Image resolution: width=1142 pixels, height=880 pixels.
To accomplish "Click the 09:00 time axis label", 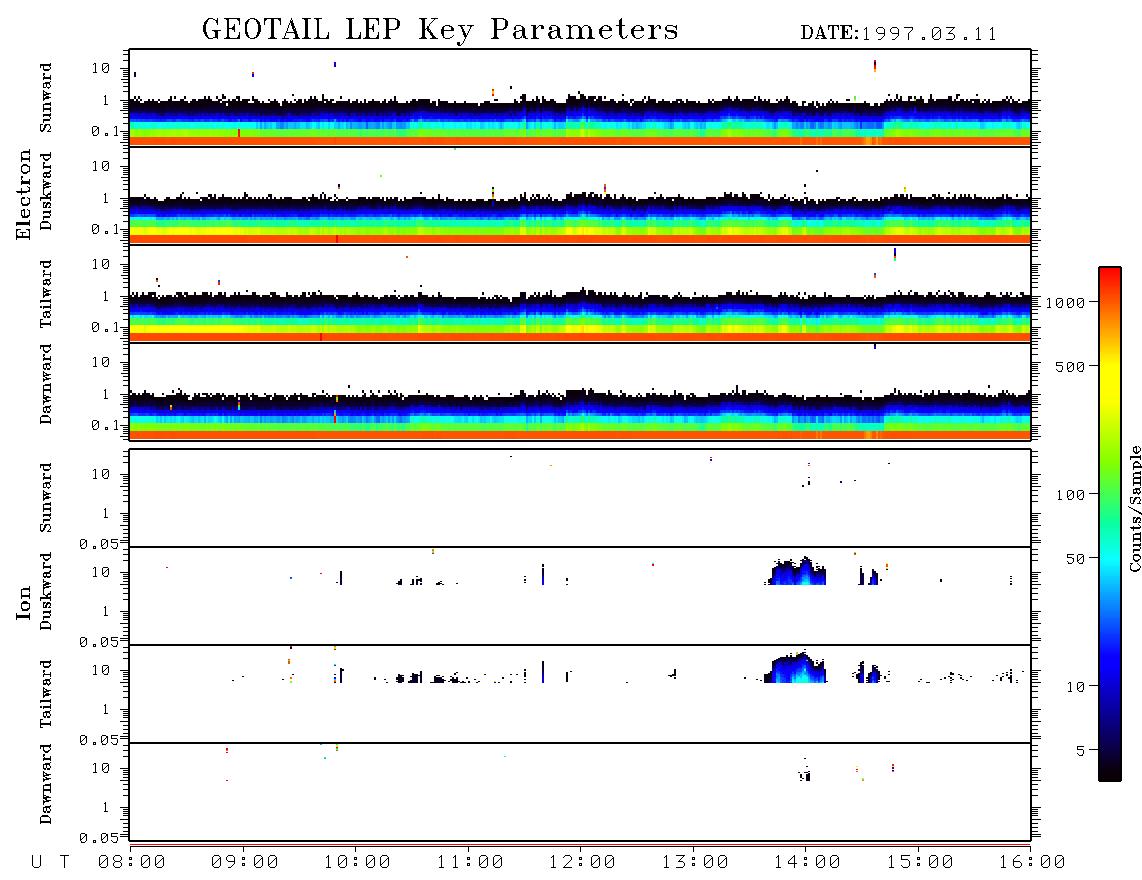I will click(245, 862).
